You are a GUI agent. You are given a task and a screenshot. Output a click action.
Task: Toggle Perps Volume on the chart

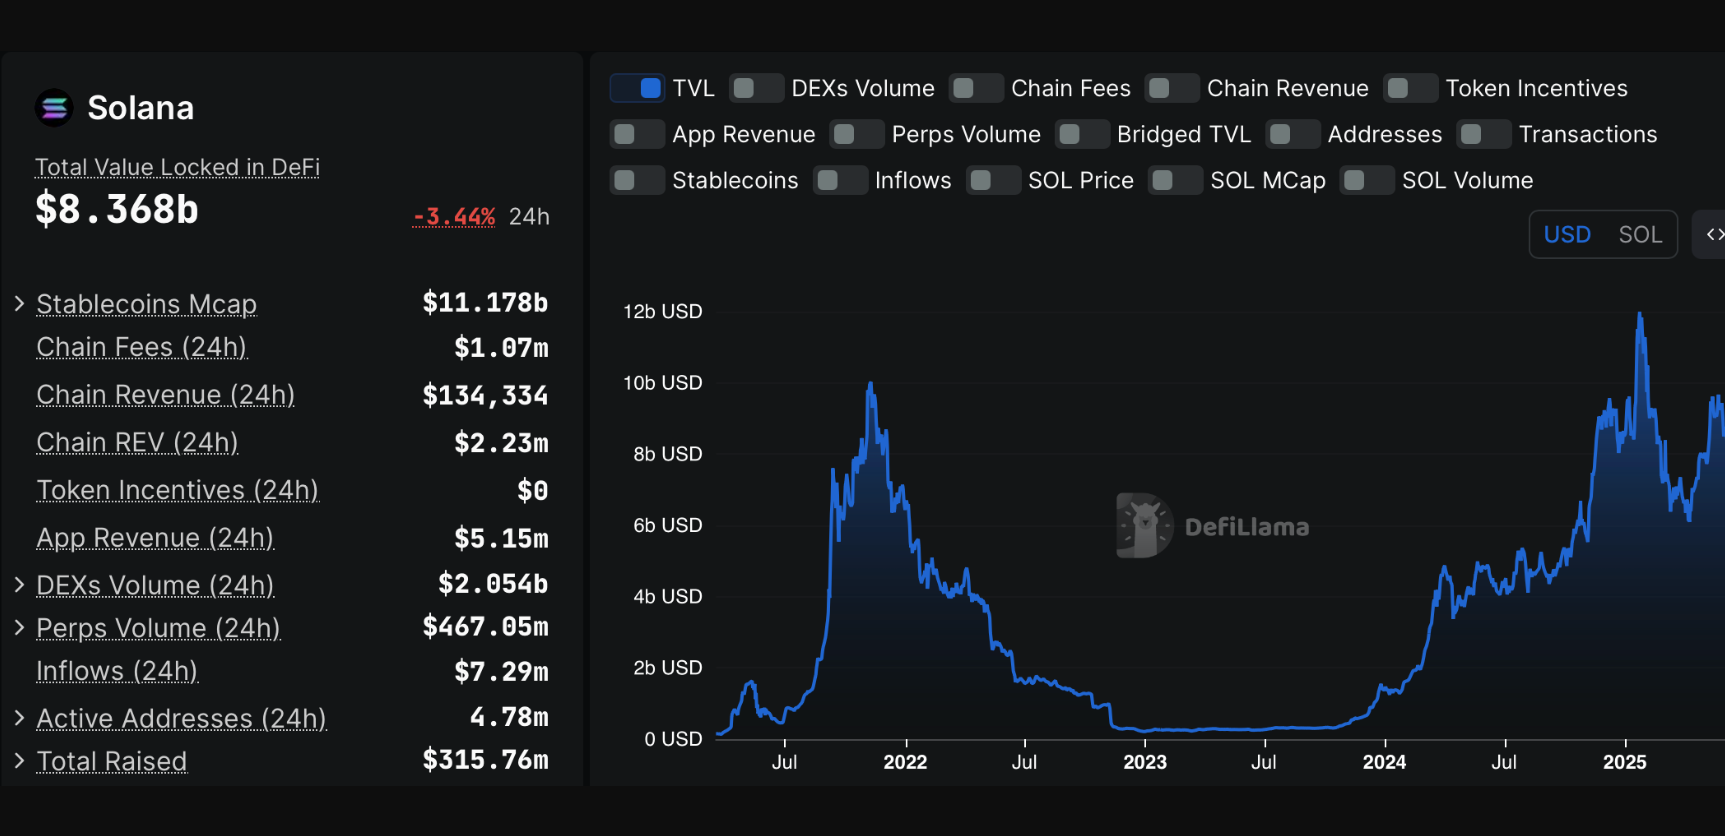point(857,134)
